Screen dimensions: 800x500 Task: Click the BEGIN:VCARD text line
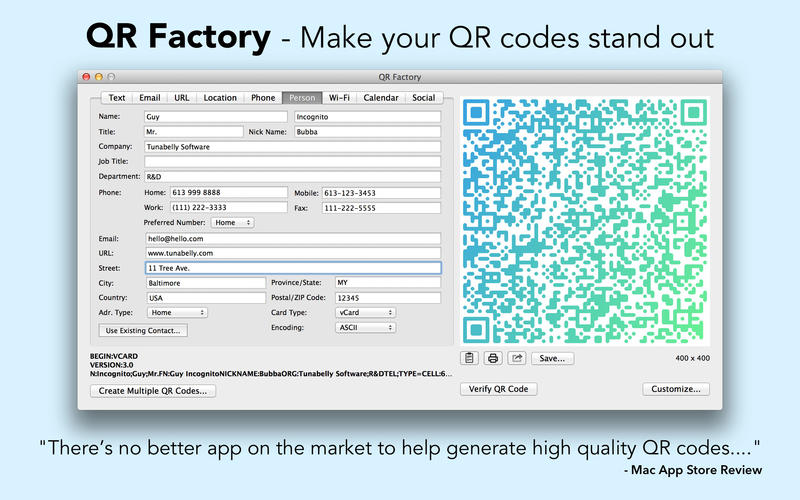(x=114, y=356)
